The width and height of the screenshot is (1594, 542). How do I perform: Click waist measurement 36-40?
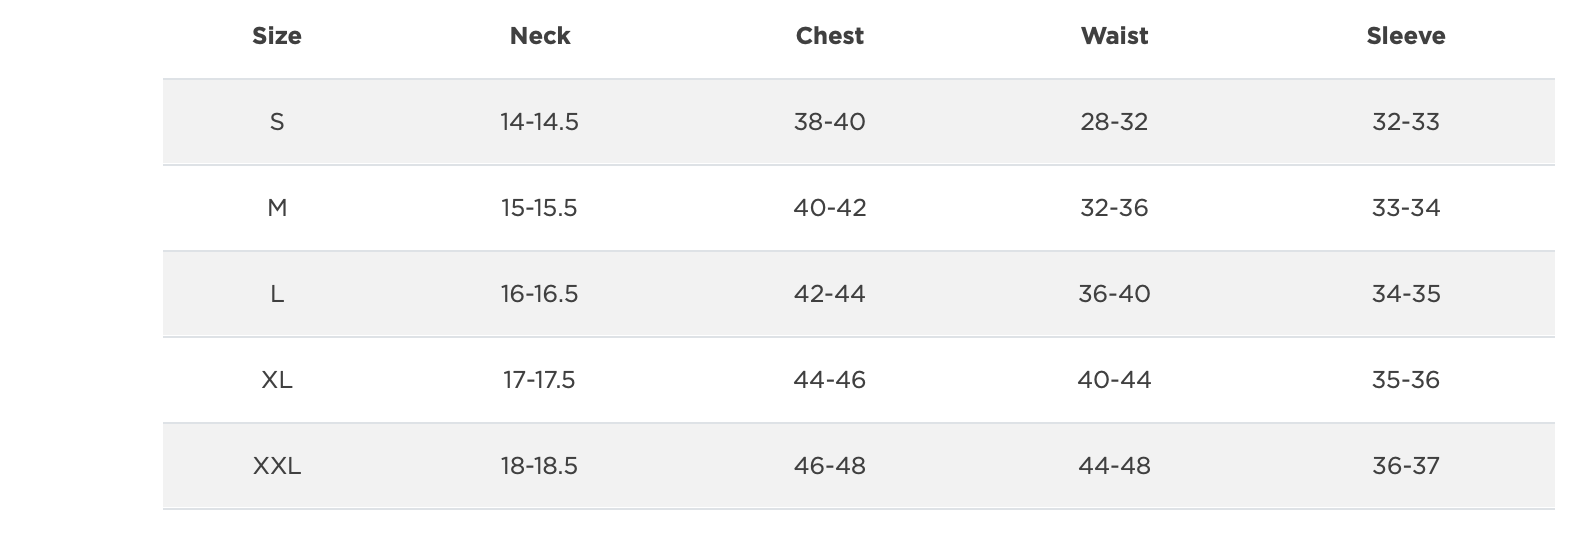point(1115,294)
